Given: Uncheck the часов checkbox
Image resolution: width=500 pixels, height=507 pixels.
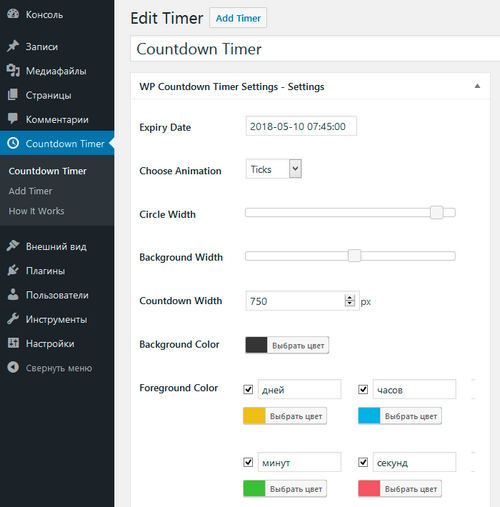Looking at the screenshot, I should (x=363, y=389).
